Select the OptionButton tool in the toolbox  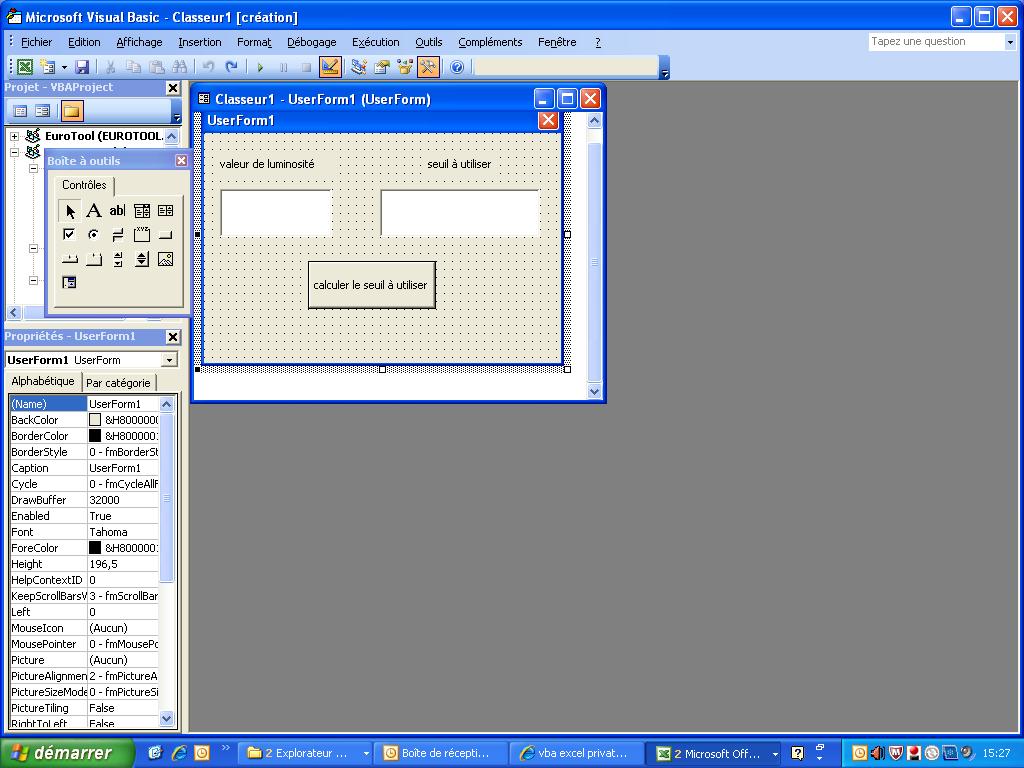tap(94, 234)
